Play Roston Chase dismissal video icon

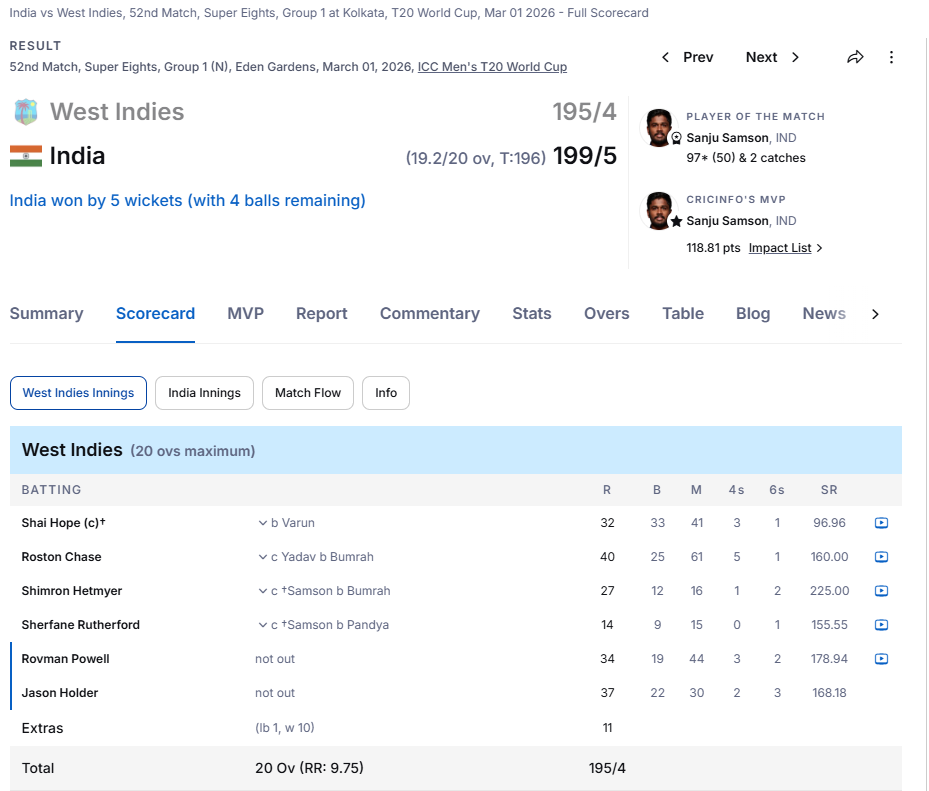coord(881,557)
